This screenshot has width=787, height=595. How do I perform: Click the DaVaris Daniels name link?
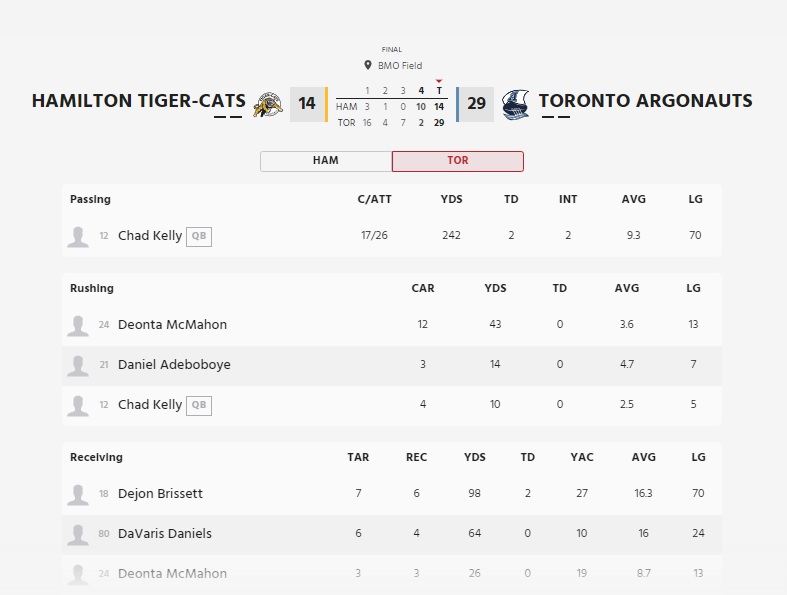[165, 534]
